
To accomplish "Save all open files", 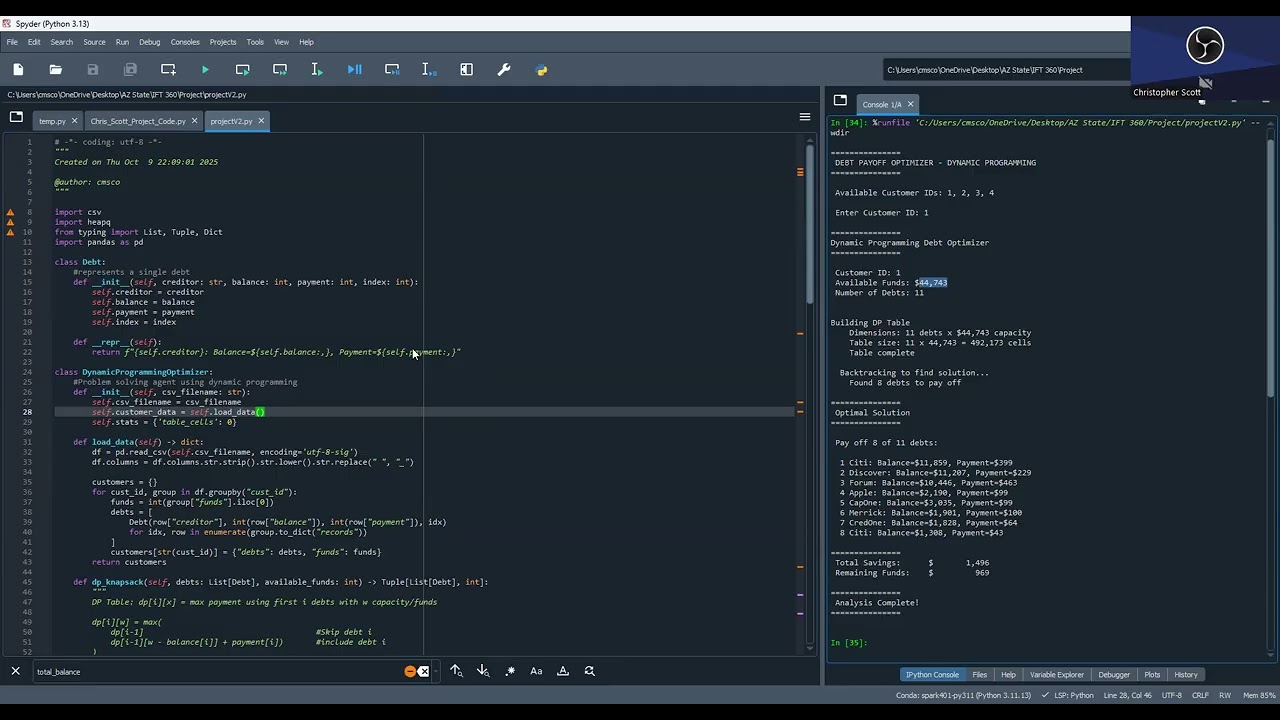I will click(130, 70).
